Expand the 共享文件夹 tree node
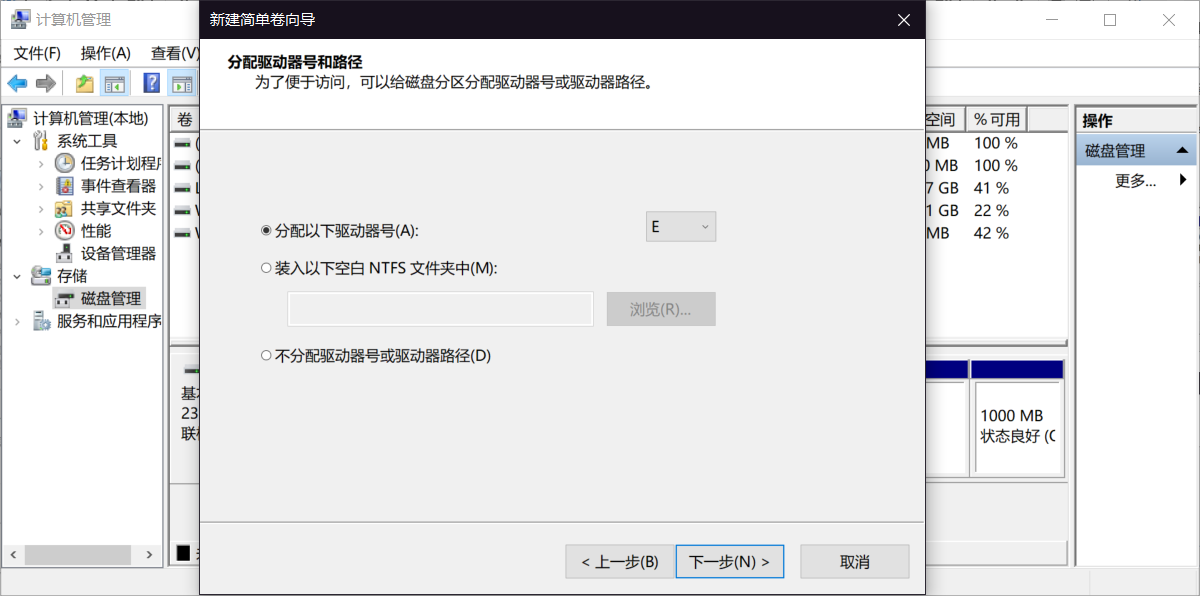 click(40, 208)
